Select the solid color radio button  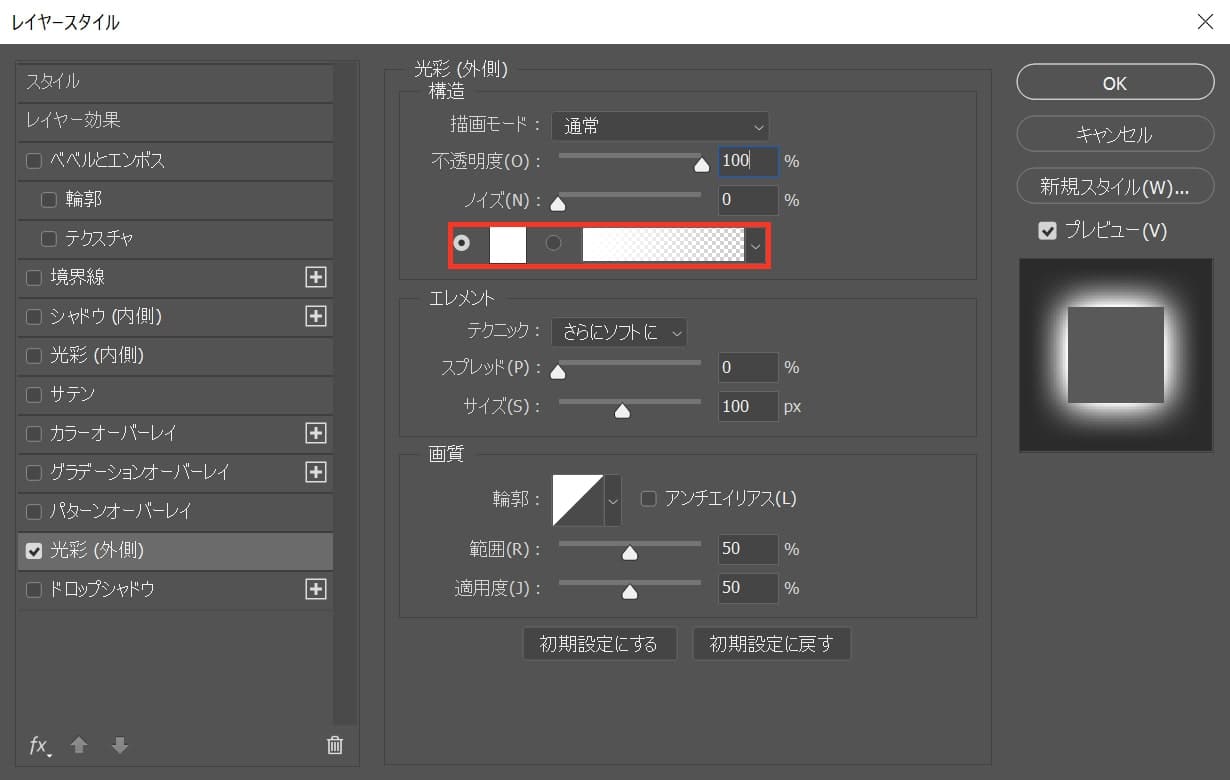click(x=461, y=243)
